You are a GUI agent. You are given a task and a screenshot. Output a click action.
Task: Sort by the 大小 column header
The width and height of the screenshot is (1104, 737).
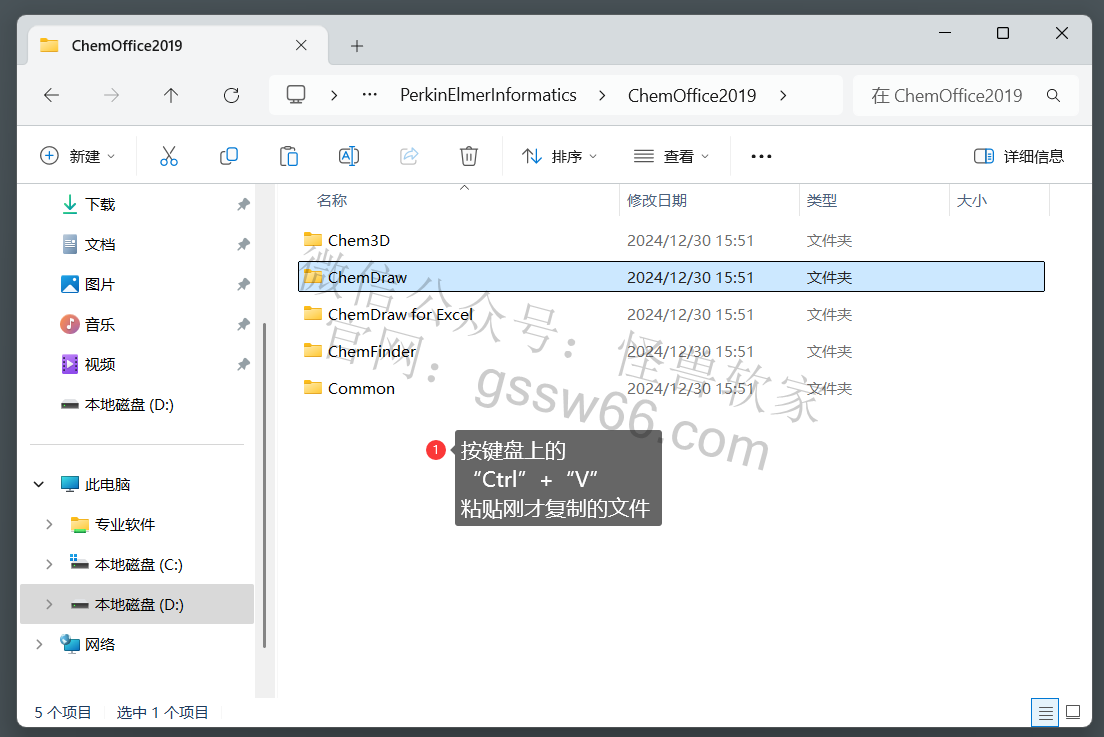click(x=972, y=201)
